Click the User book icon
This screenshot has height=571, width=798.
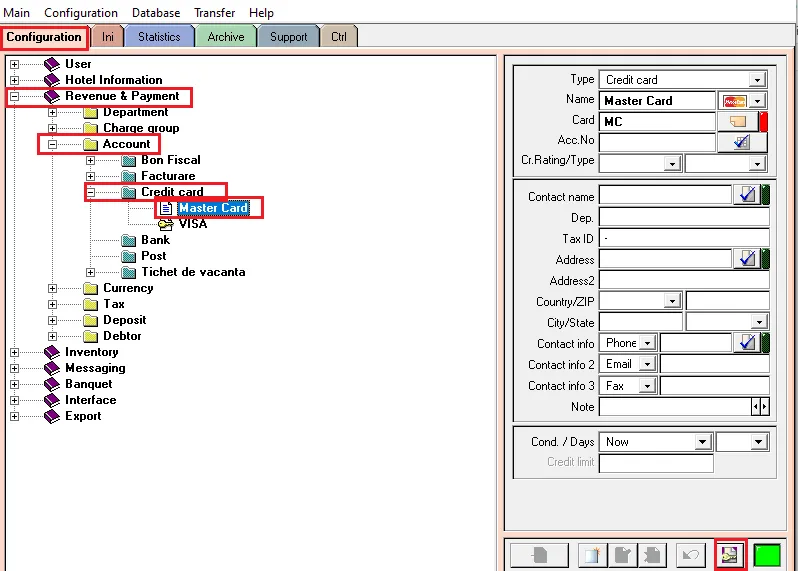pyautogui.click(x=52, y=64)
